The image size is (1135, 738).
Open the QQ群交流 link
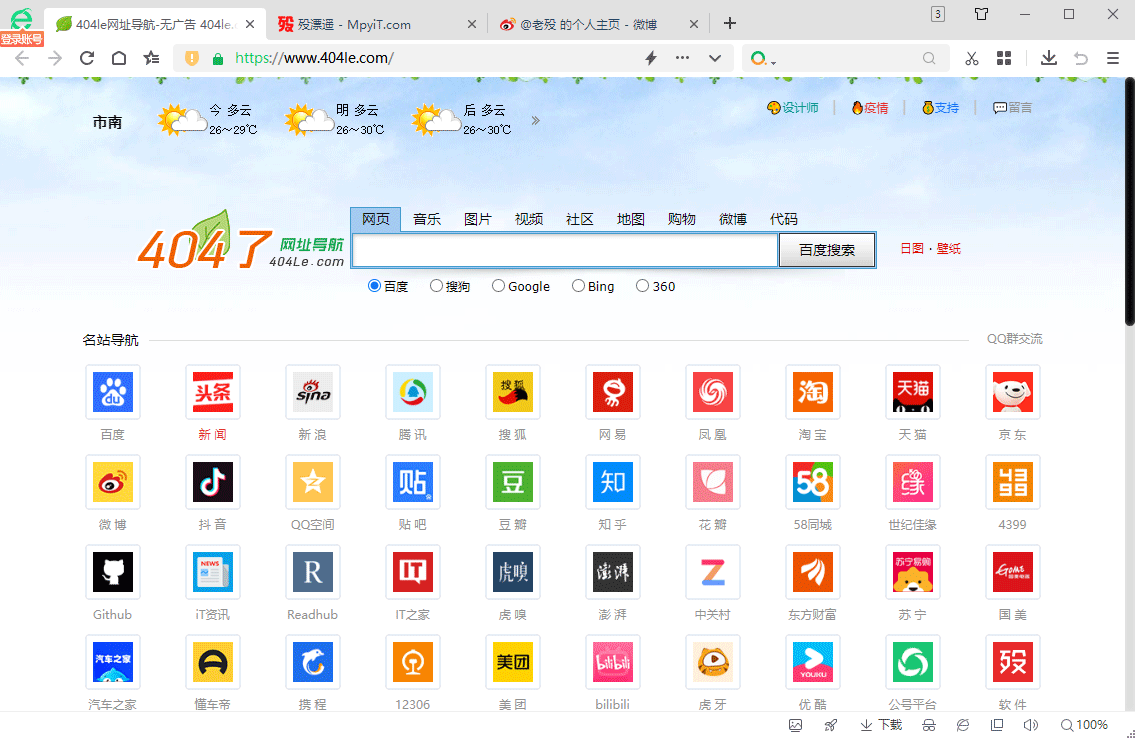[1014, 339]
